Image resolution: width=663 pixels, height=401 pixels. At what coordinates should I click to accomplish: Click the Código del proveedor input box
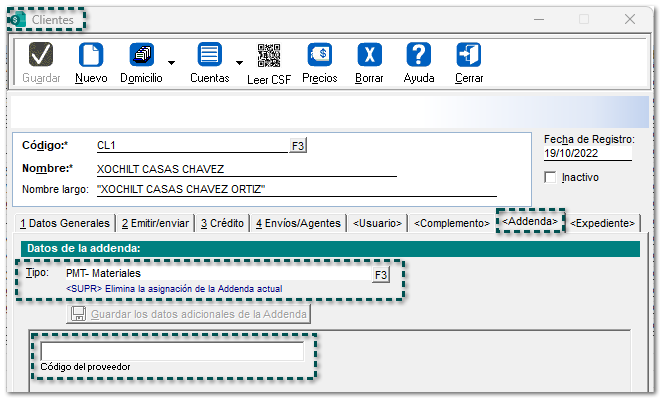[x=172, y=351]
